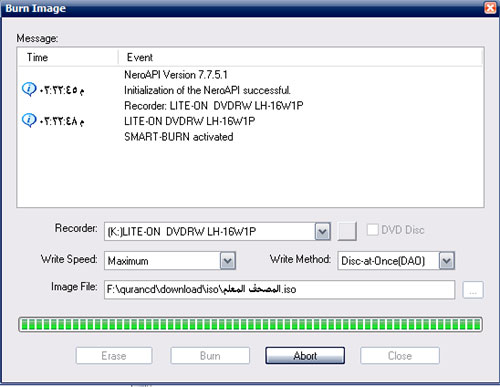Click the blank button next to Recorder
This screenshot has width=500, height=387.
pyautogui.click(x=347, y=231)
